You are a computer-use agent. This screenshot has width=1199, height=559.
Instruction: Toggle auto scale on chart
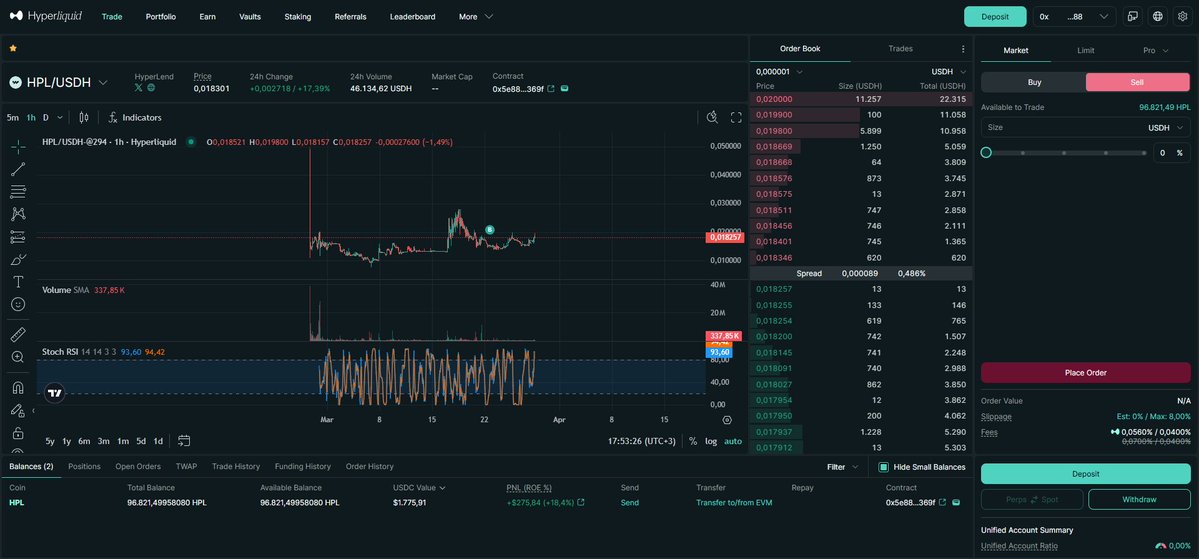tap(733, 440)
